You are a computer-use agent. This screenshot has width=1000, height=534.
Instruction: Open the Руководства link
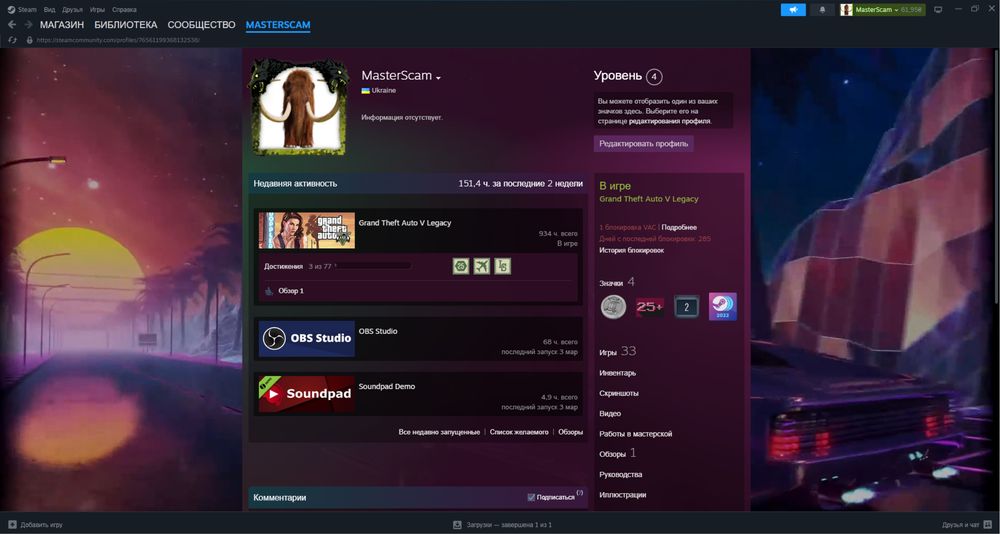(621, 475)
